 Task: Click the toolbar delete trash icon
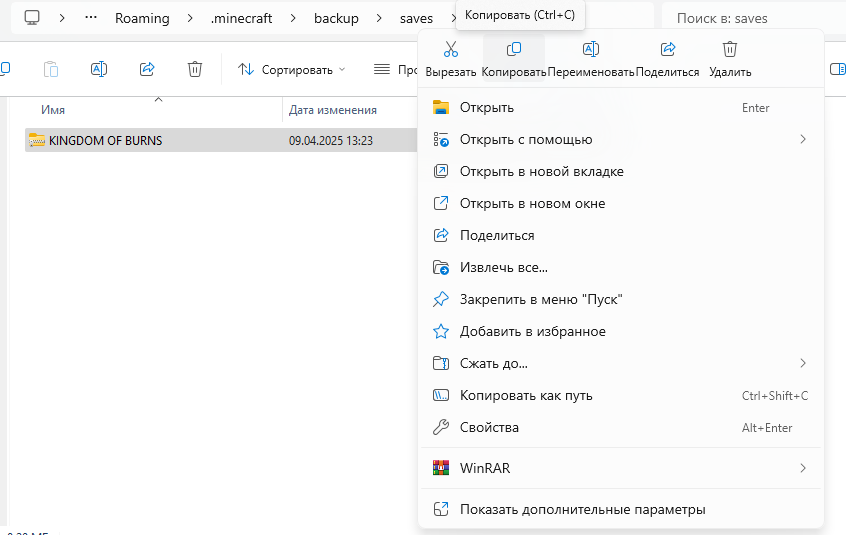tap(195, 69)
